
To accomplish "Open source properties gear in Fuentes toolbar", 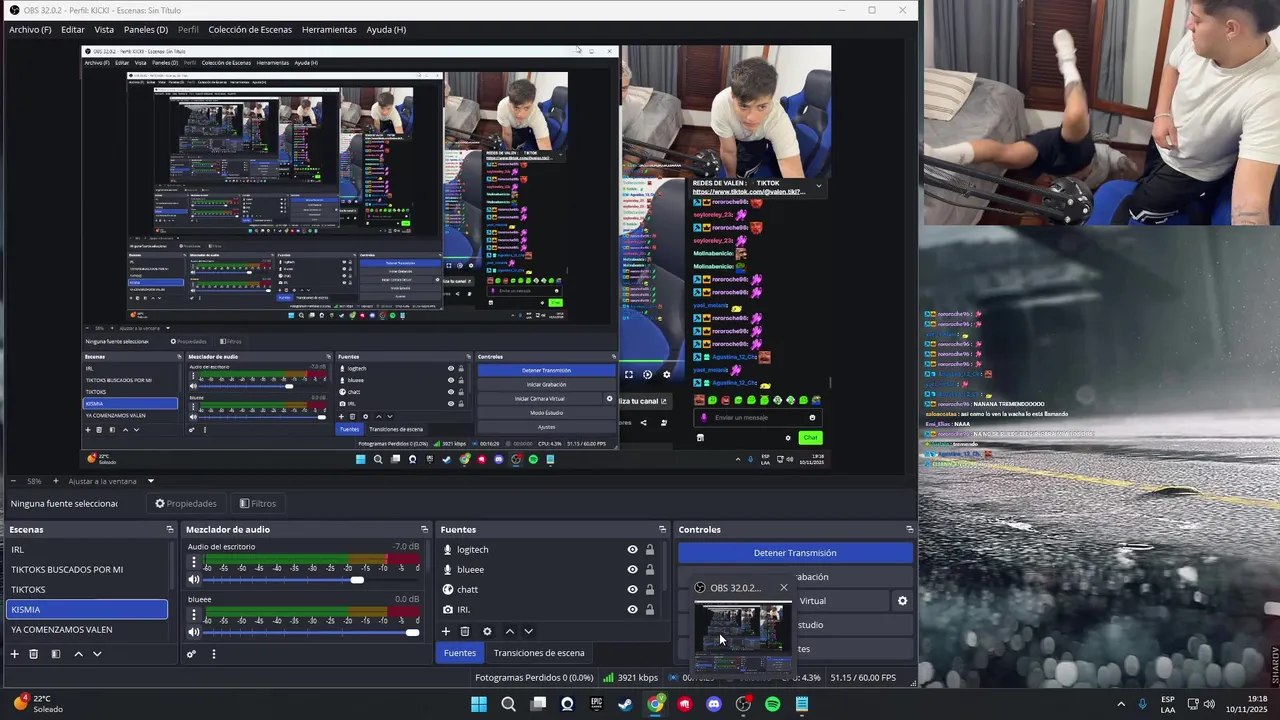I will coord(487,631).
